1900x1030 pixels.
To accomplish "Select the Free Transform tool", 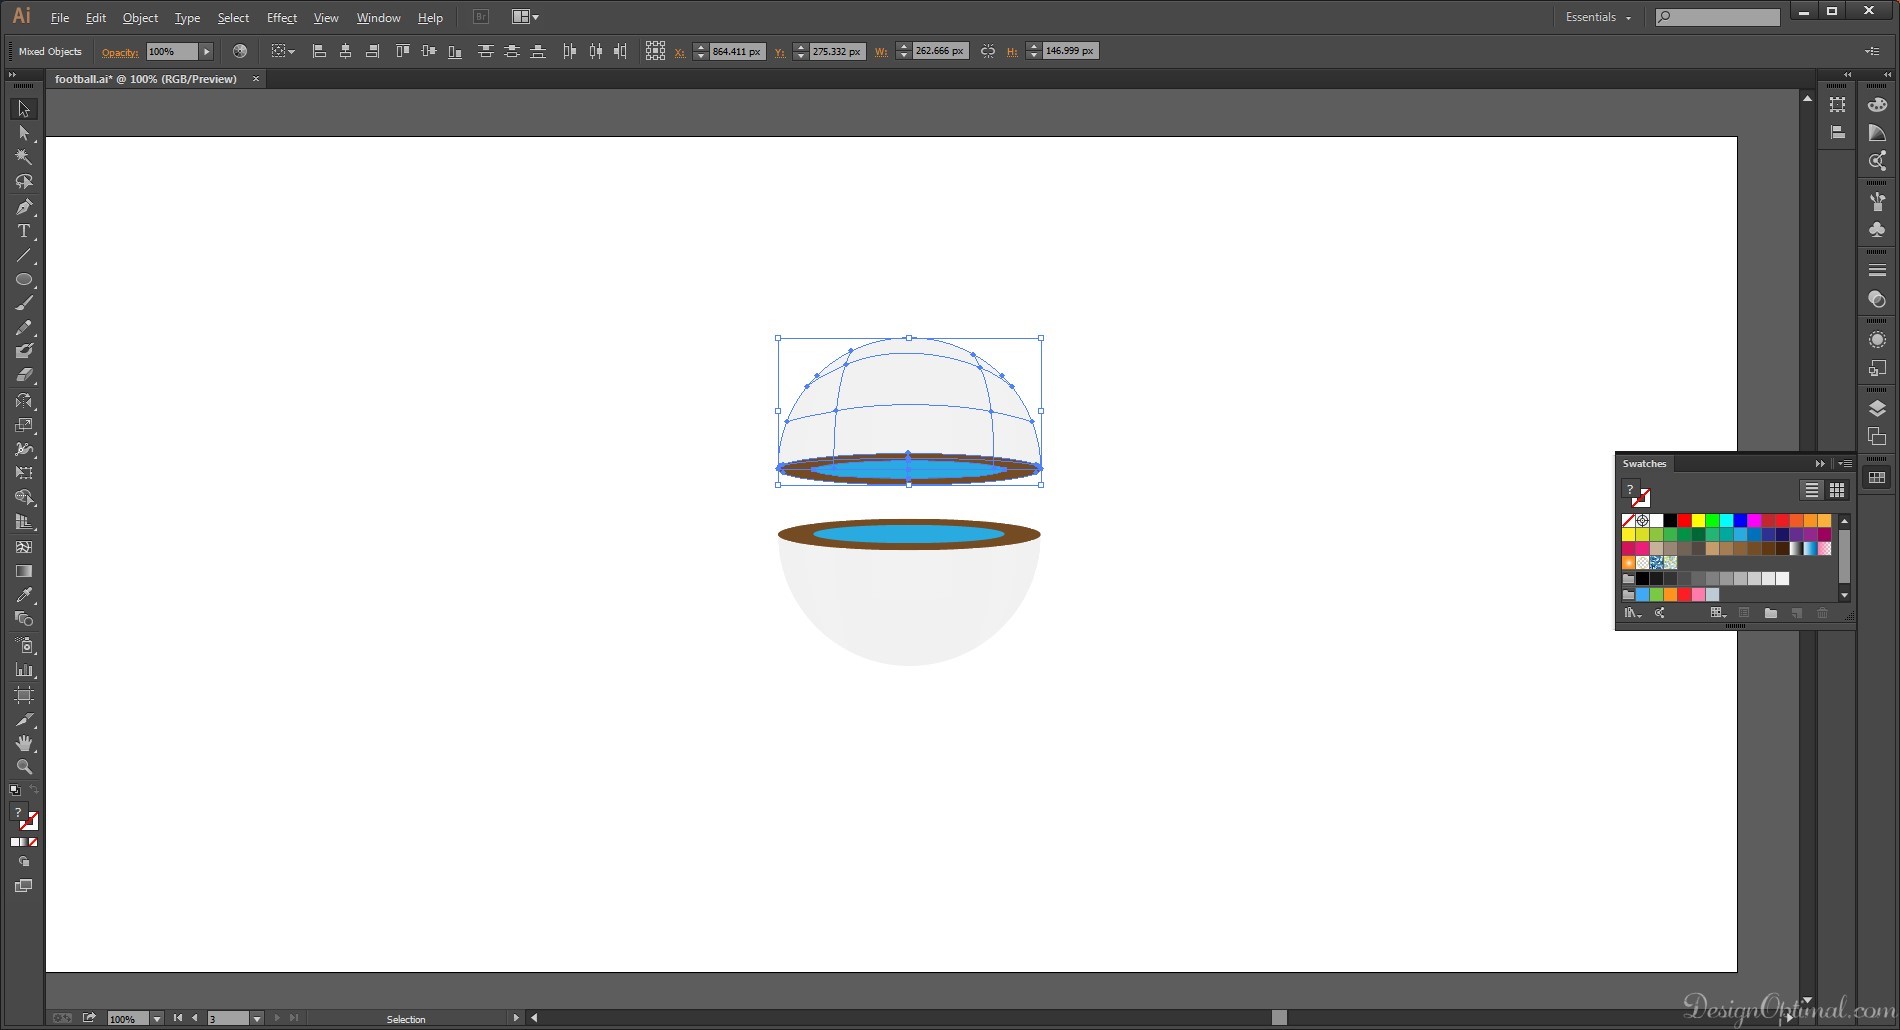I will pos(24,473).
